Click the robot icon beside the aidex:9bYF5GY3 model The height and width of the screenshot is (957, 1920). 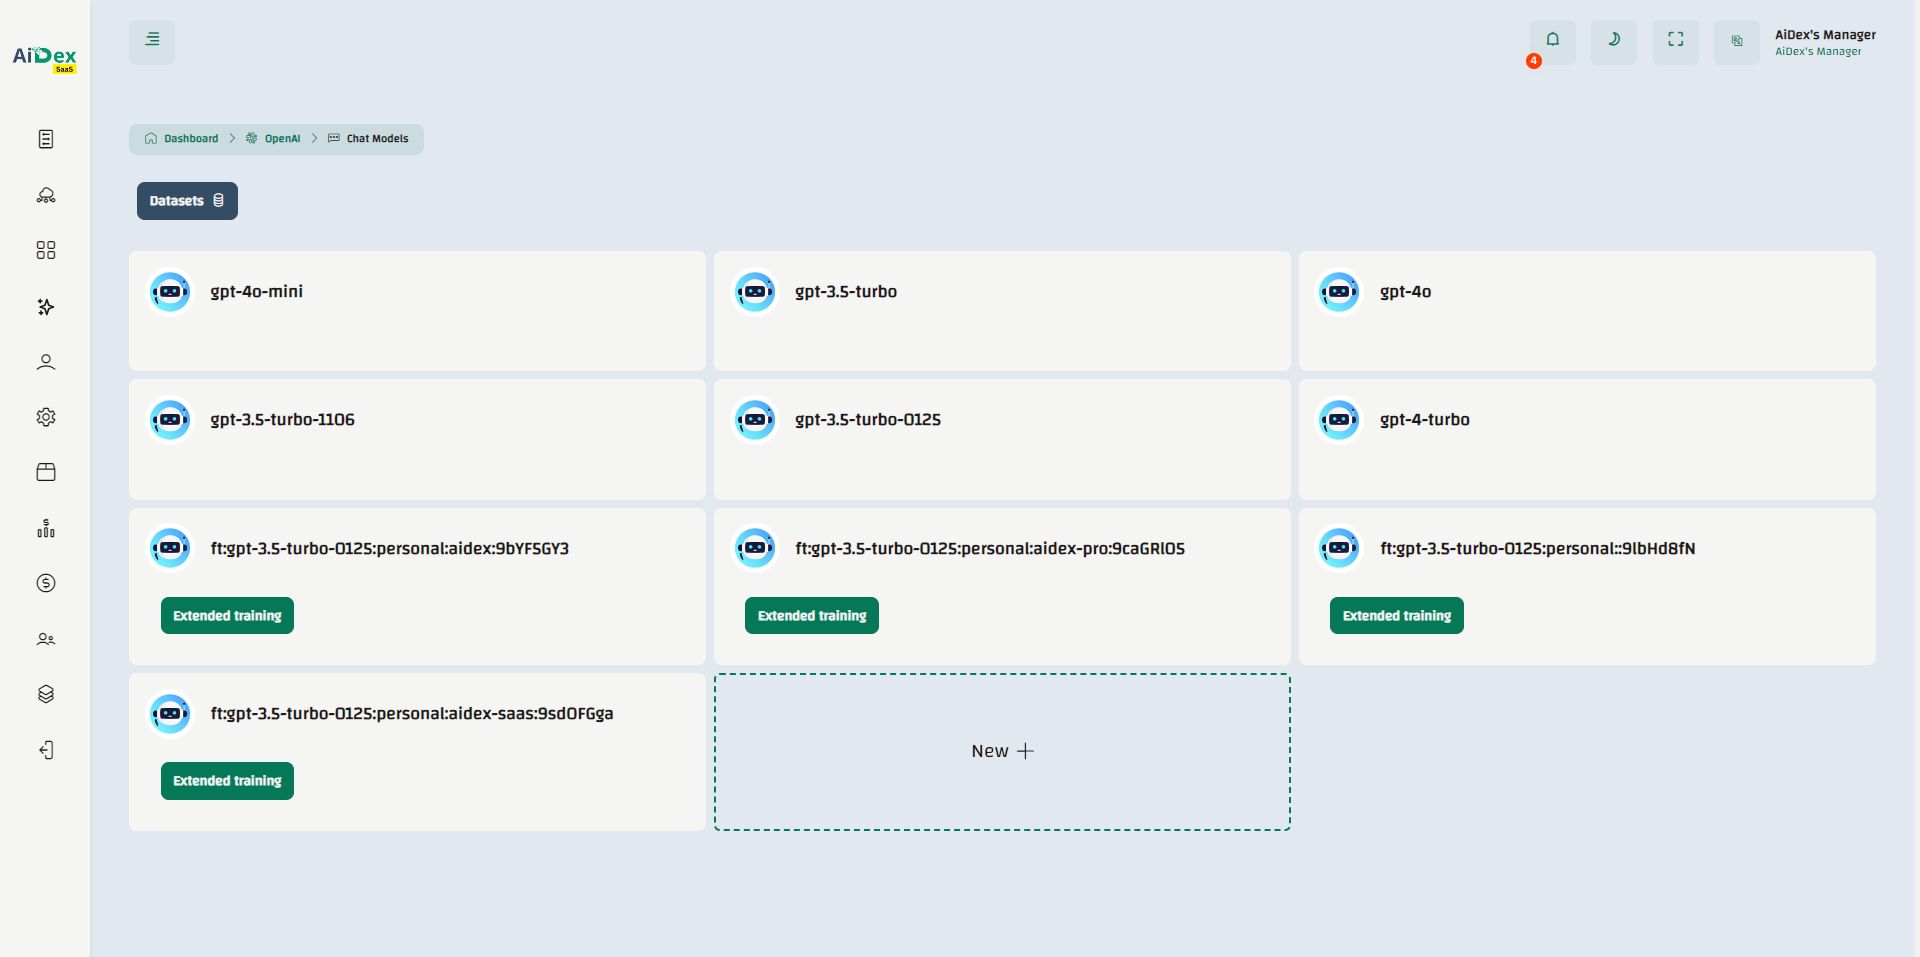(170, 548)
